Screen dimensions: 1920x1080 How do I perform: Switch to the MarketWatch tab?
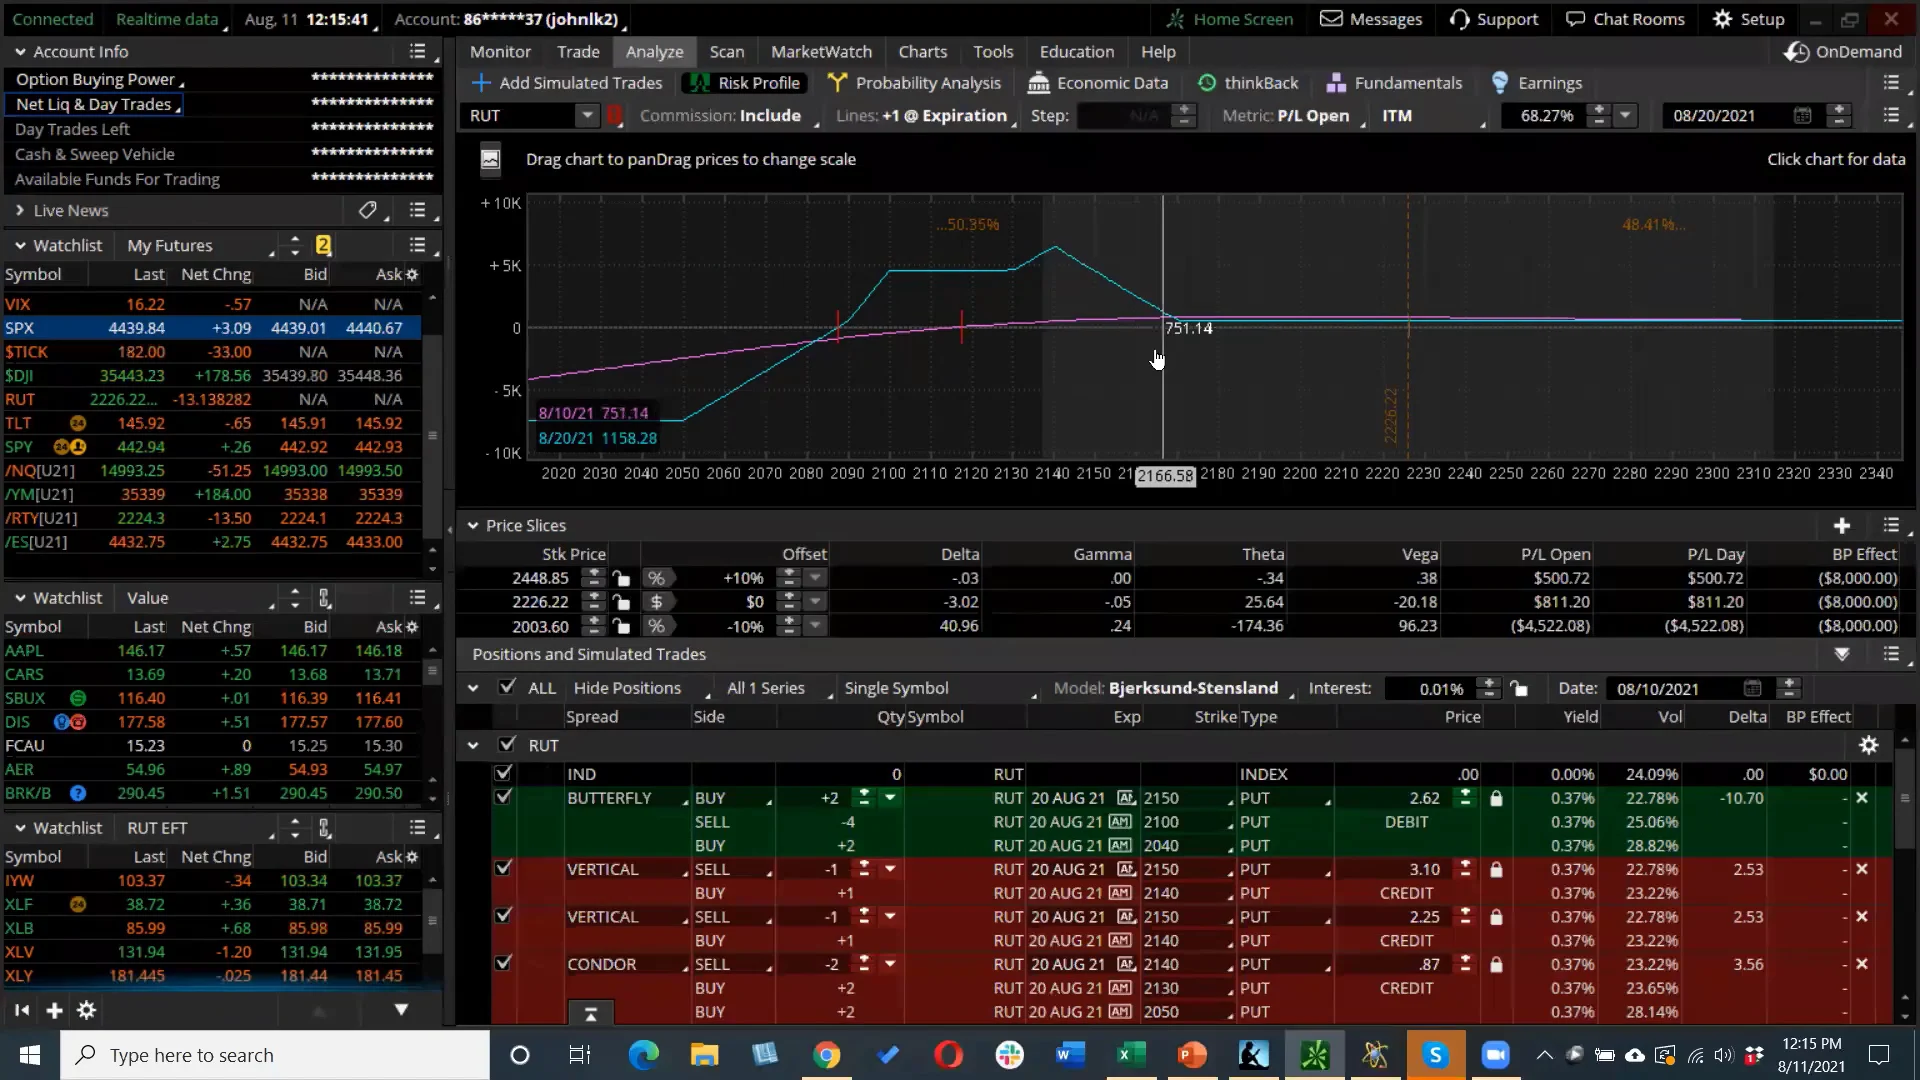821,52
